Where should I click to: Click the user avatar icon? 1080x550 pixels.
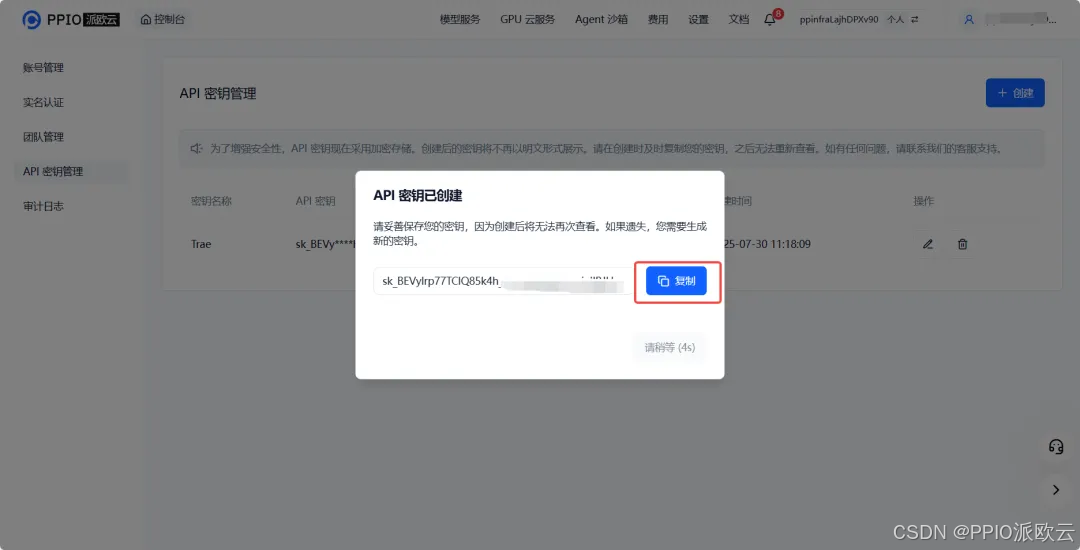click(969, 20)
